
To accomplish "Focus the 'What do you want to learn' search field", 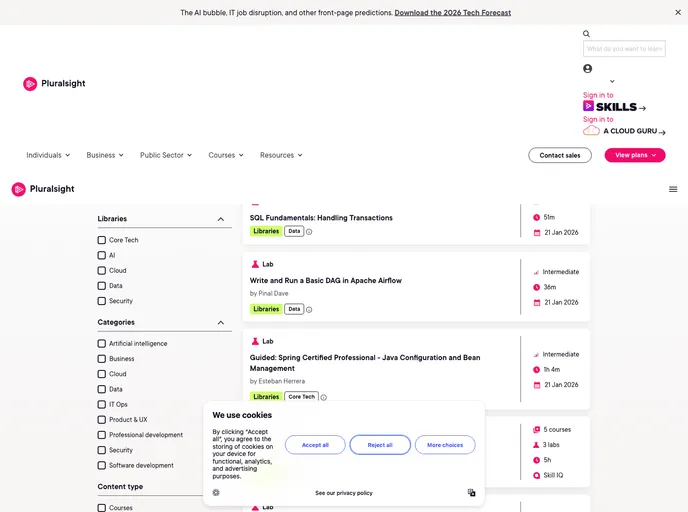I will pyautogui.click(x=624, y=48).
